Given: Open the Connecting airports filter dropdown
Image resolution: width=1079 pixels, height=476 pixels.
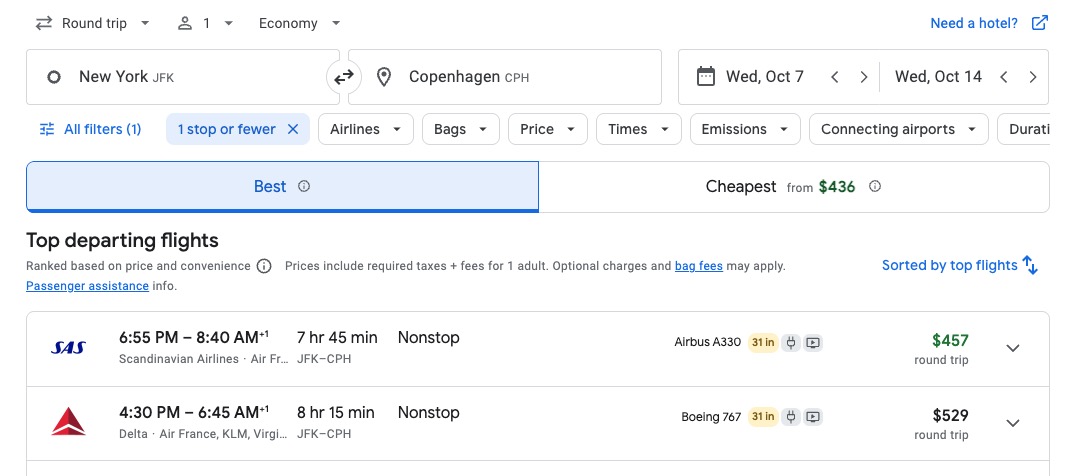Looking at the screenshot, I should coord(899,129).
